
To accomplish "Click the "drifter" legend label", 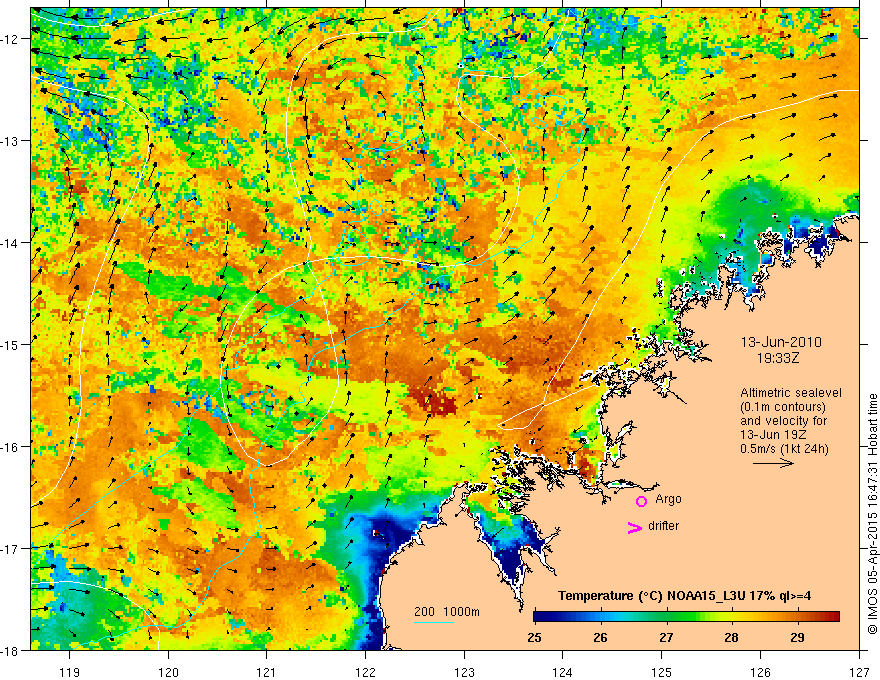I will pyautogui.click(x=663, y=526).
